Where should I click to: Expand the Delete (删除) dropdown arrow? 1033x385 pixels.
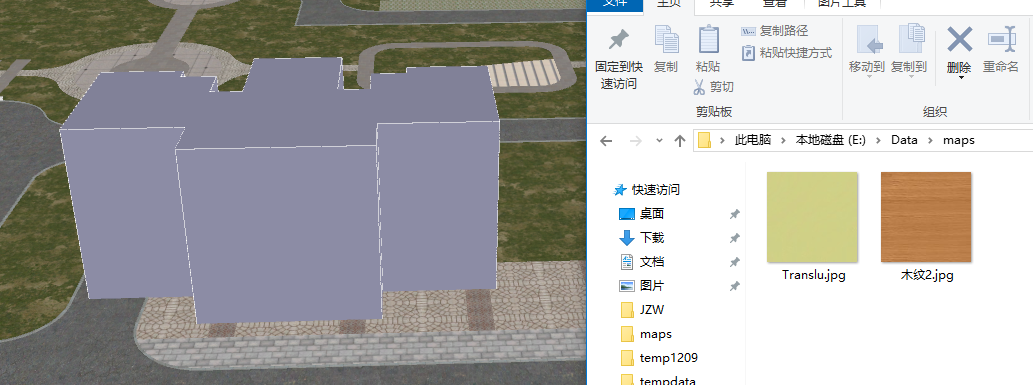pyautogui.click(x=960, y=78)
